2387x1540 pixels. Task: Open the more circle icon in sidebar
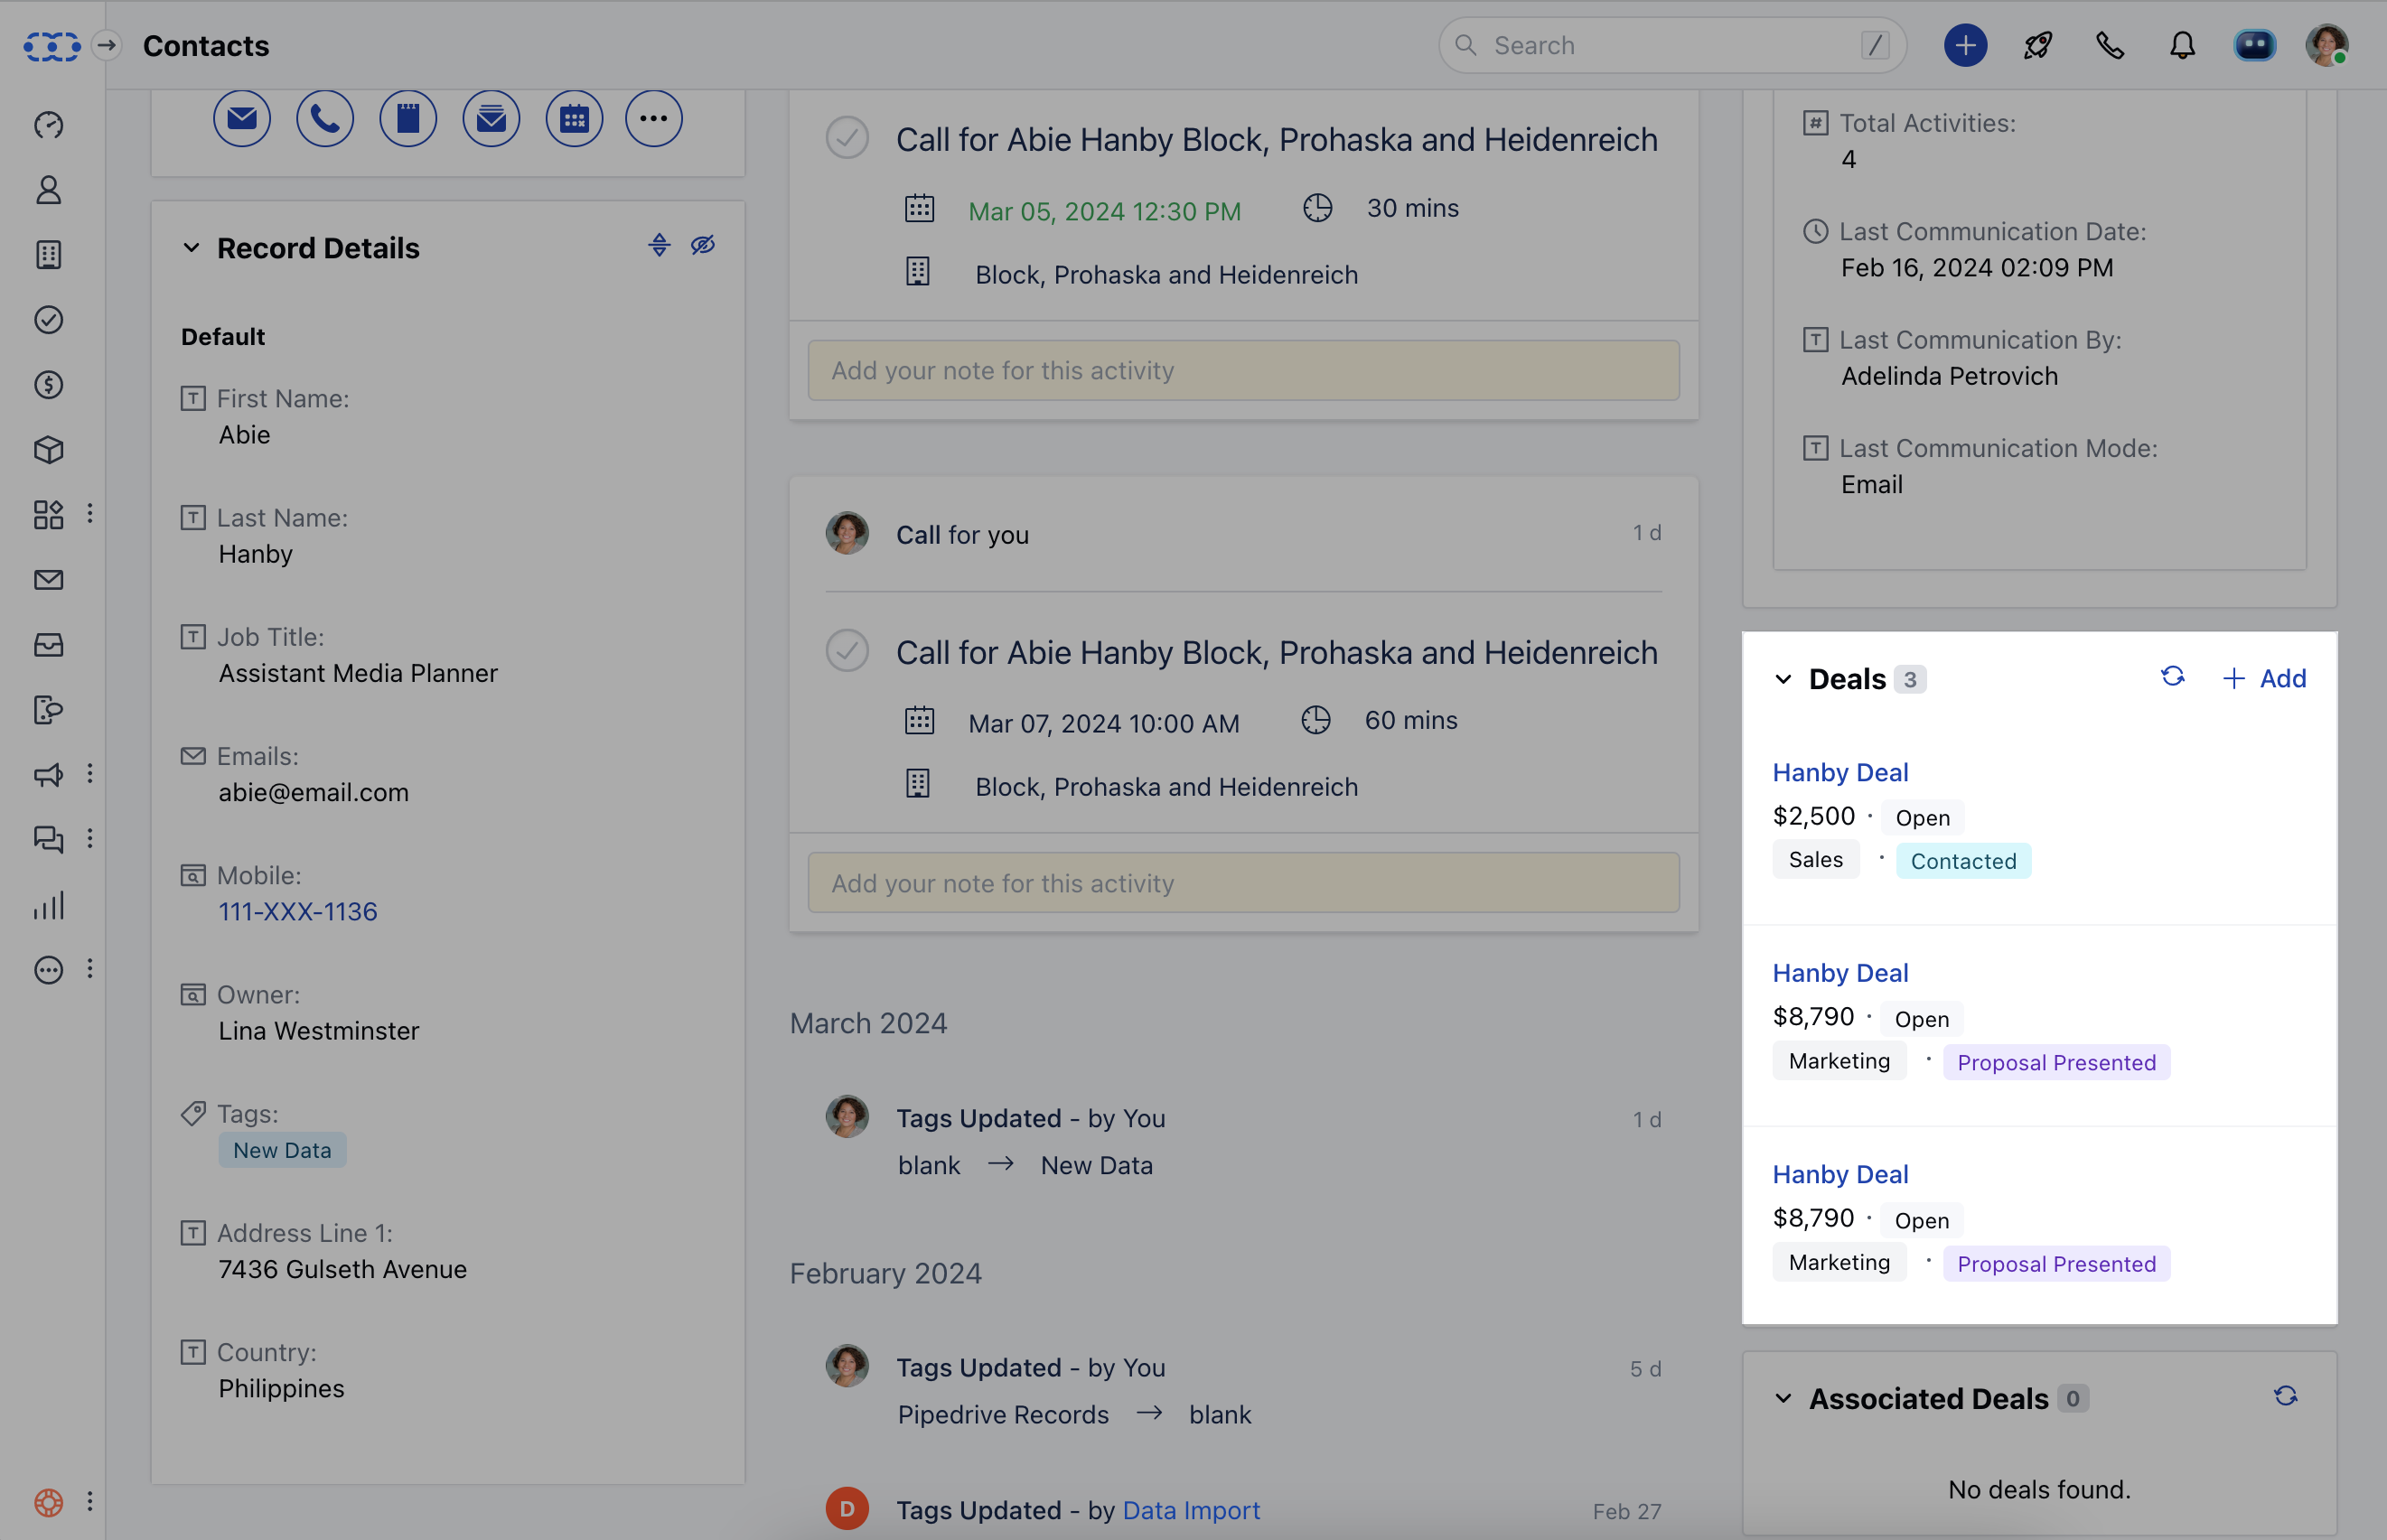point(48,970)
